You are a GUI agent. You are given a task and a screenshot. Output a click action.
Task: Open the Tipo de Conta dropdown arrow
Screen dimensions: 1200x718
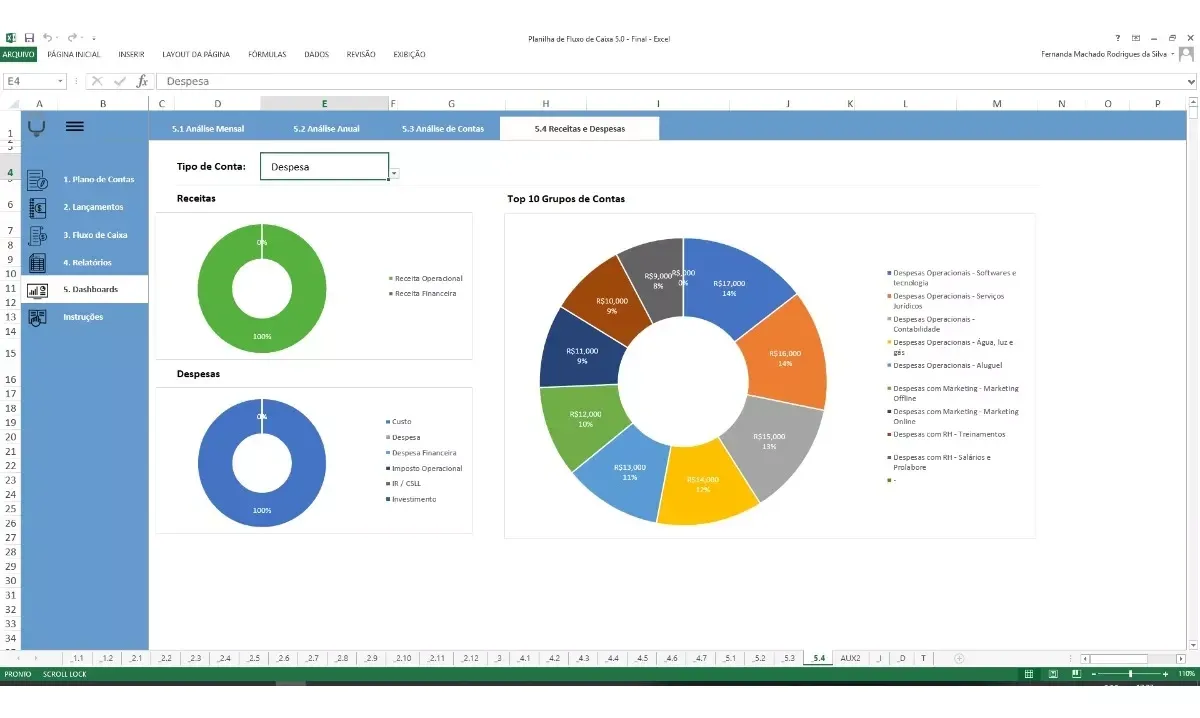click(394, 173)
